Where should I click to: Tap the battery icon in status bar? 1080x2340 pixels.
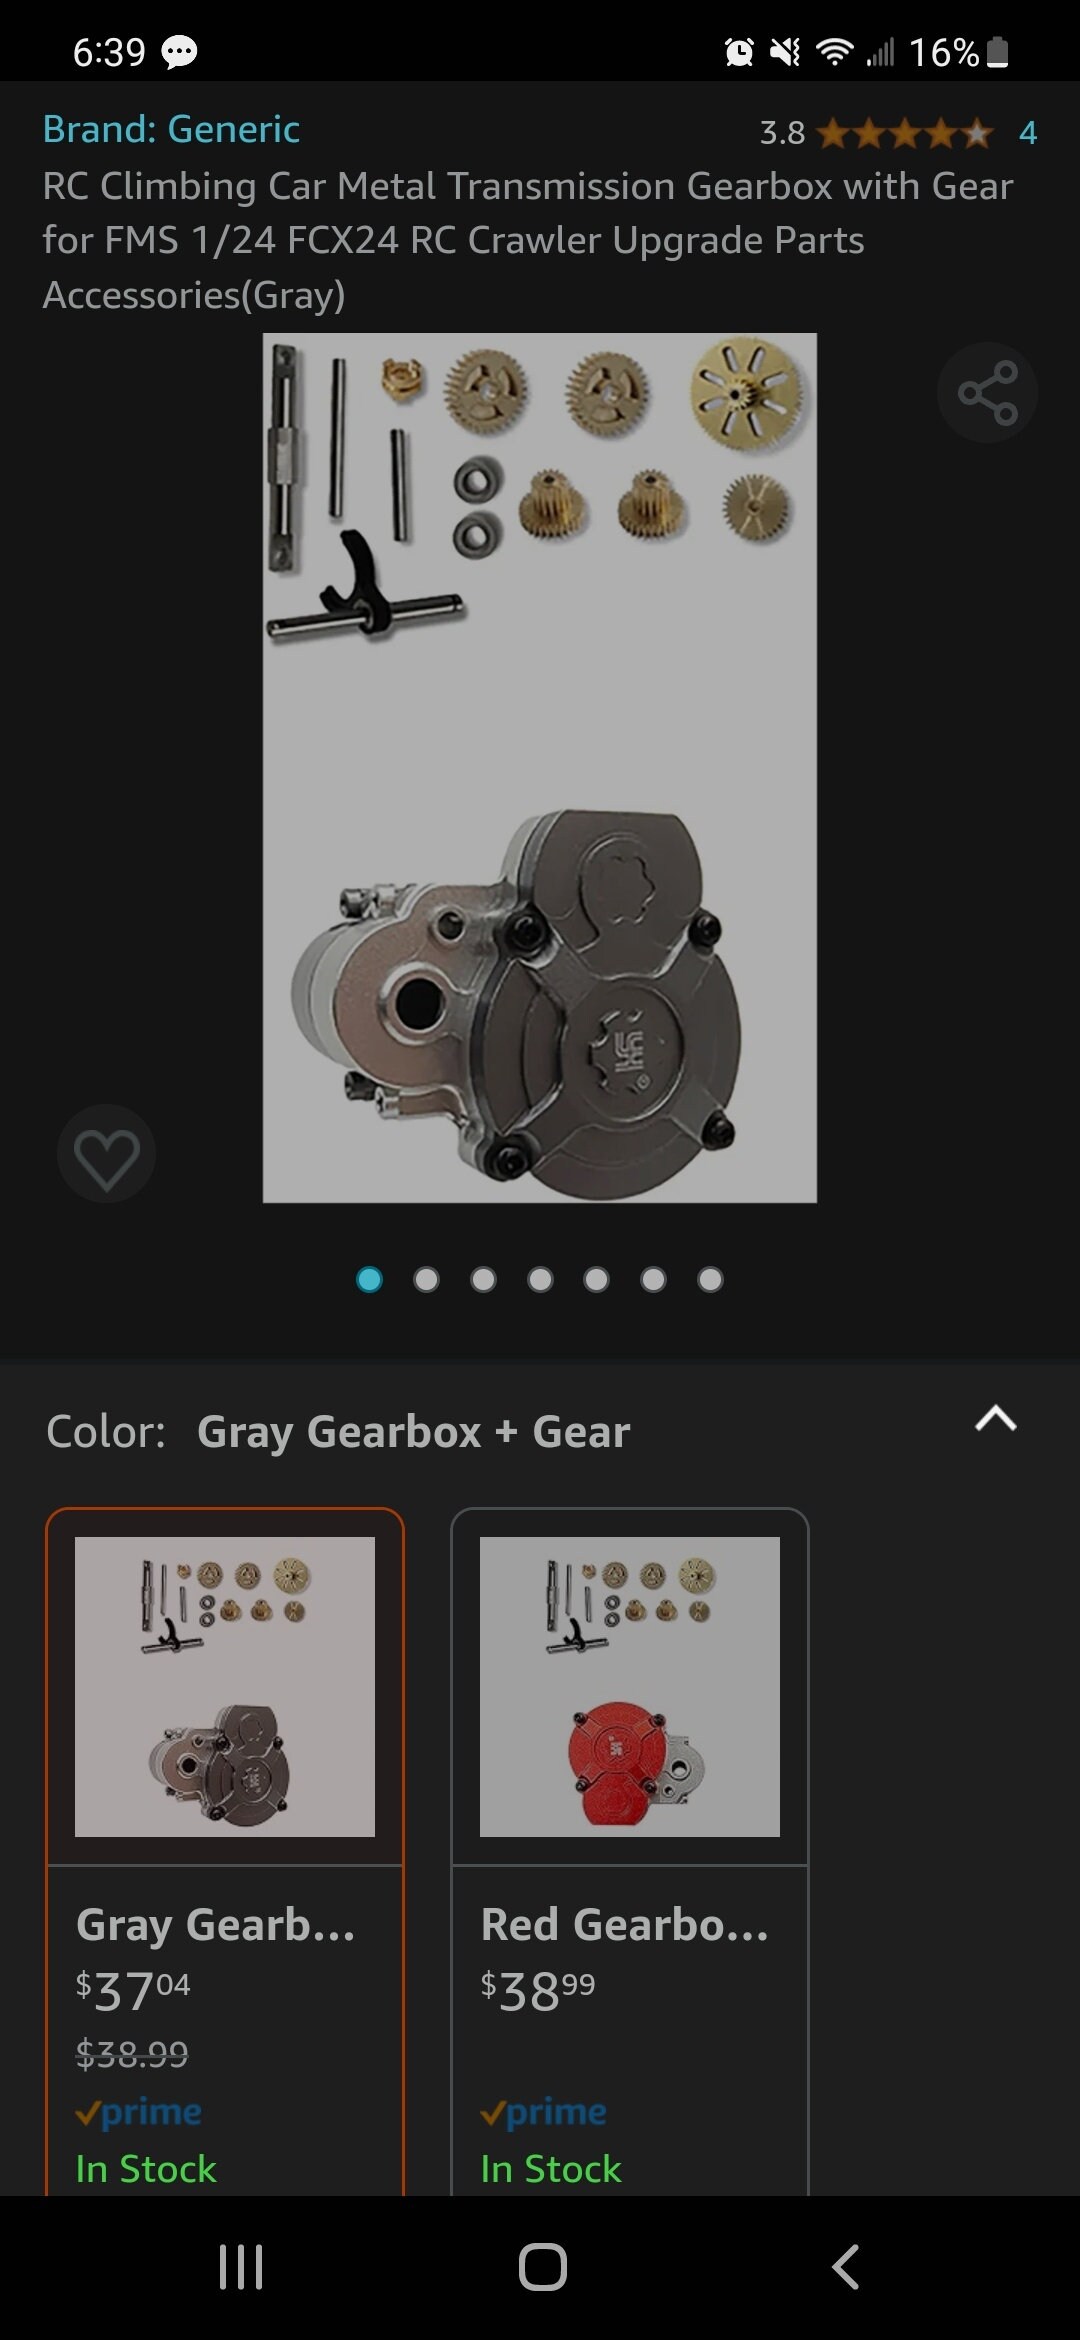[x=998, y=52]
